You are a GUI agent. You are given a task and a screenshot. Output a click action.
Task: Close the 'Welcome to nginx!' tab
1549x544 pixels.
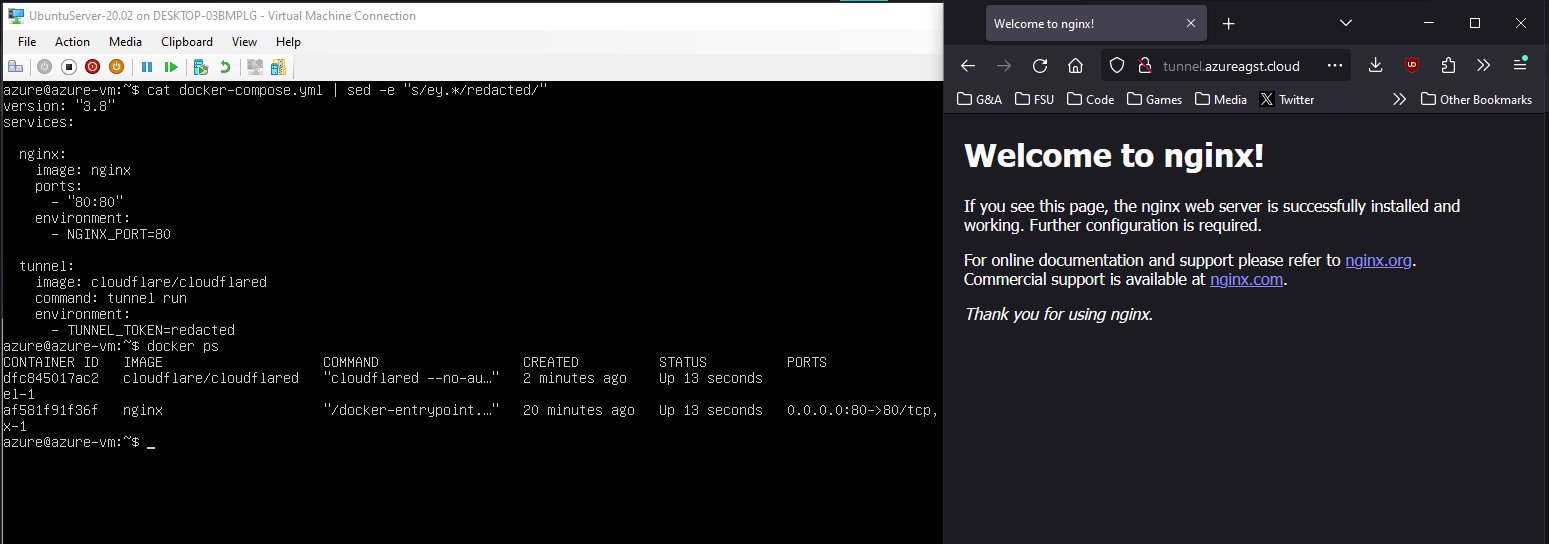1190,23
